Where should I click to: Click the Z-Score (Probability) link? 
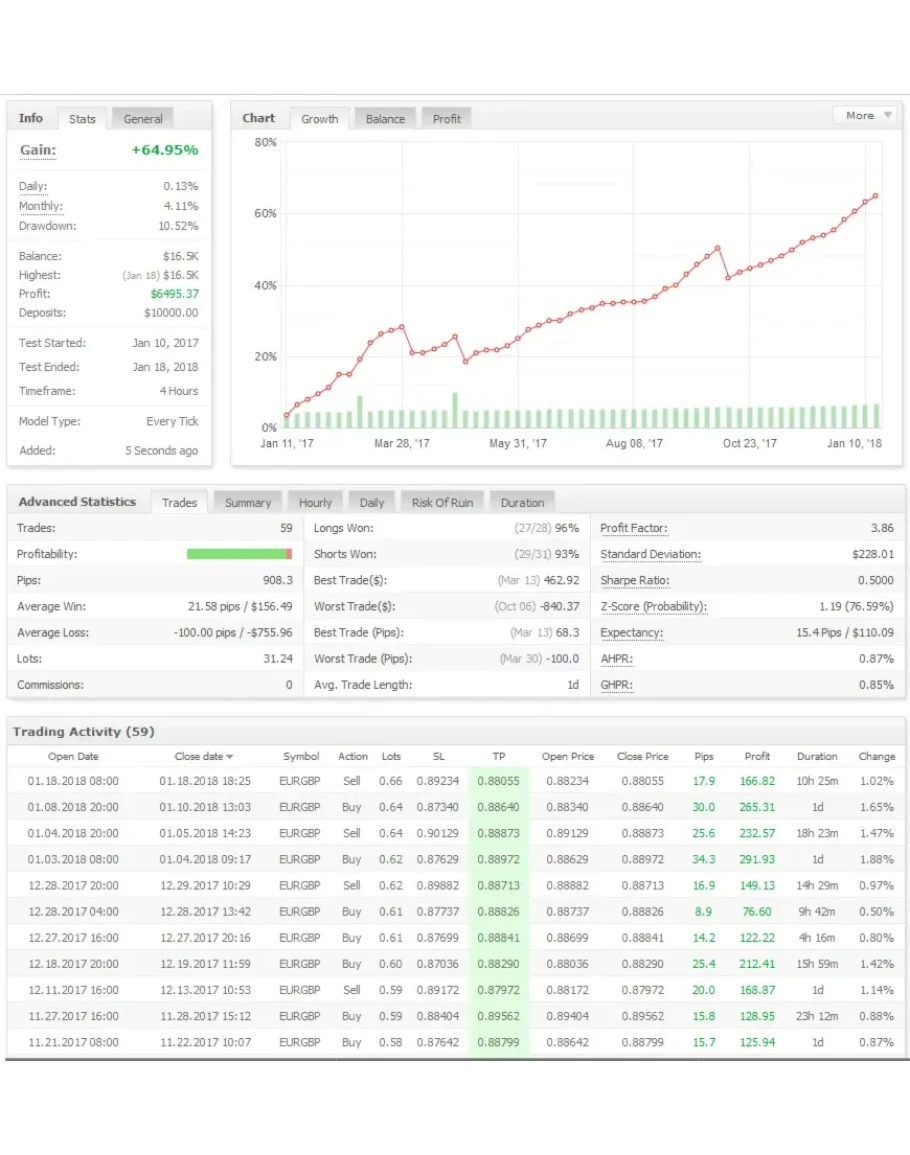point(653,607)
